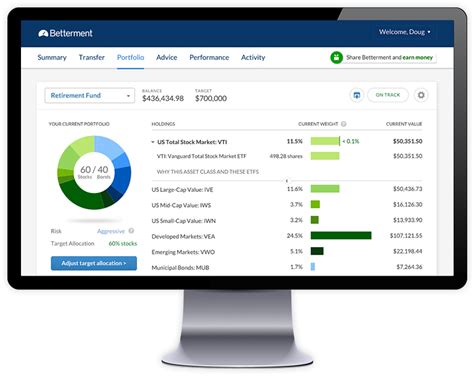The image size is (474, 376).
Task: Click Adjust target allocation button
Action: click(x=94, y=263)
